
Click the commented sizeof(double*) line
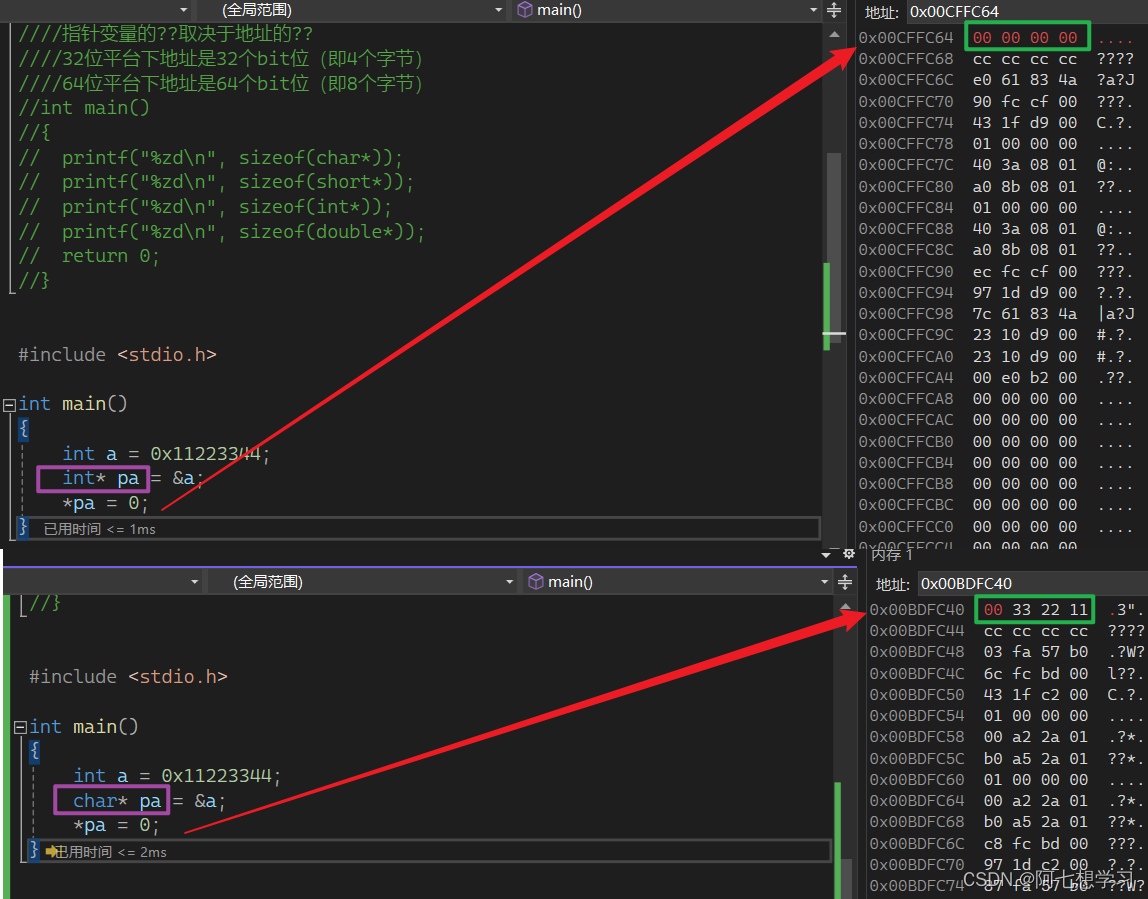click(221, 231)
